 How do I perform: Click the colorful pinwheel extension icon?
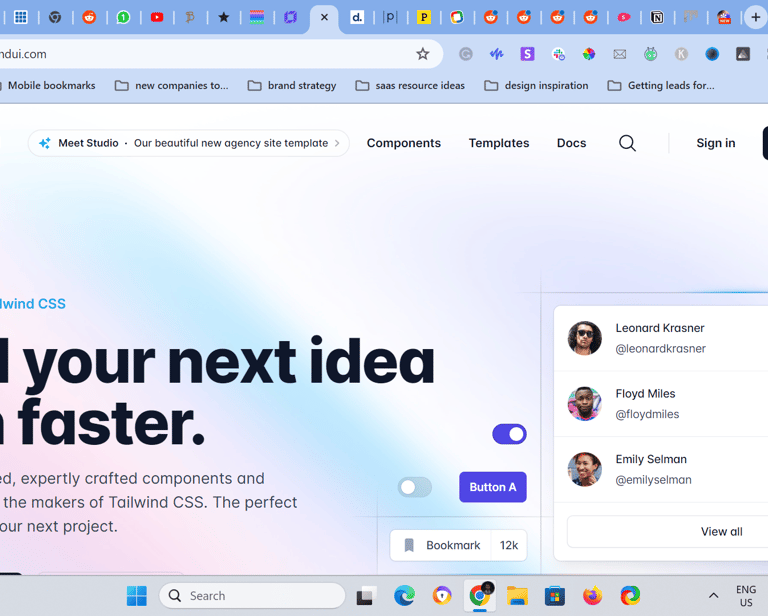[589, 54]
